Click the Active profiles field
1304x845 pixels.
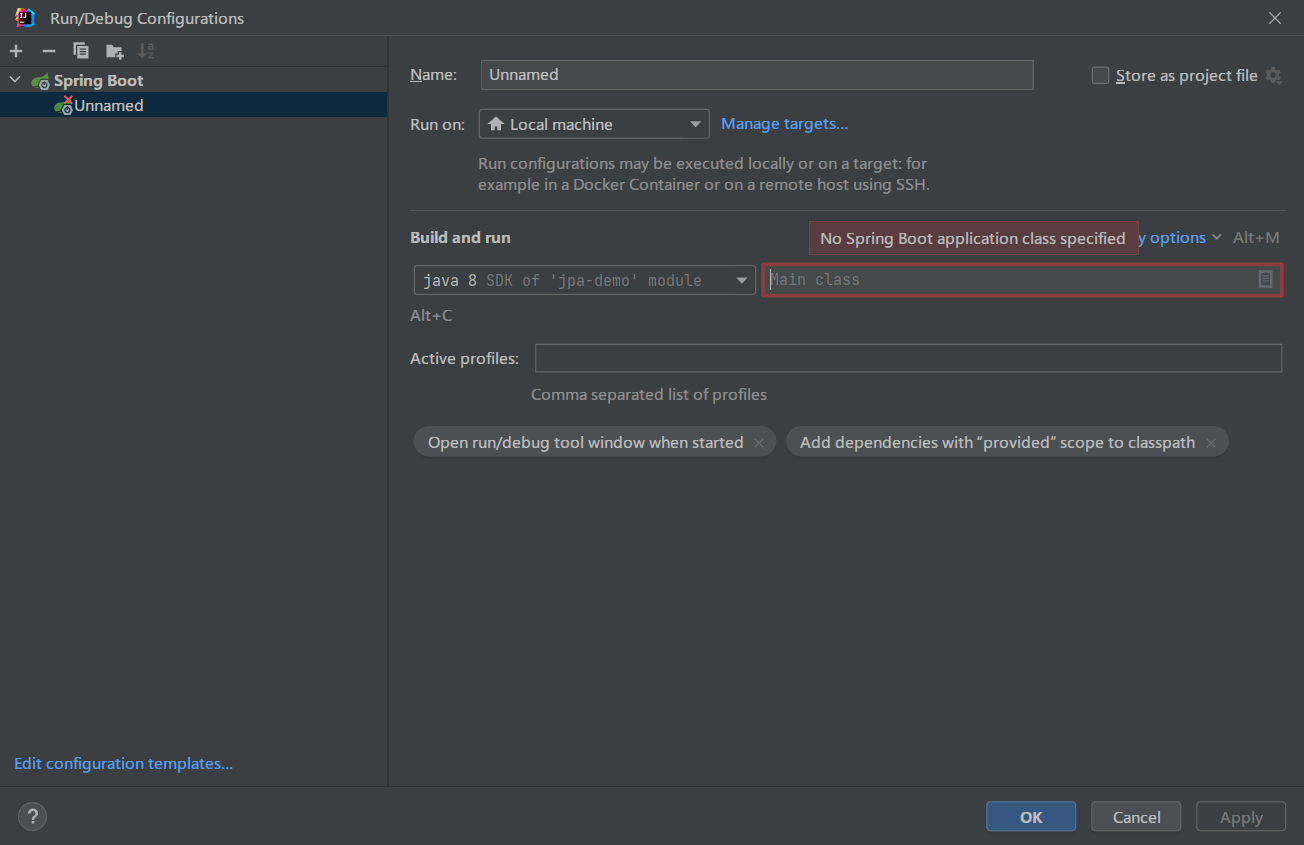(x=908, y=358)
